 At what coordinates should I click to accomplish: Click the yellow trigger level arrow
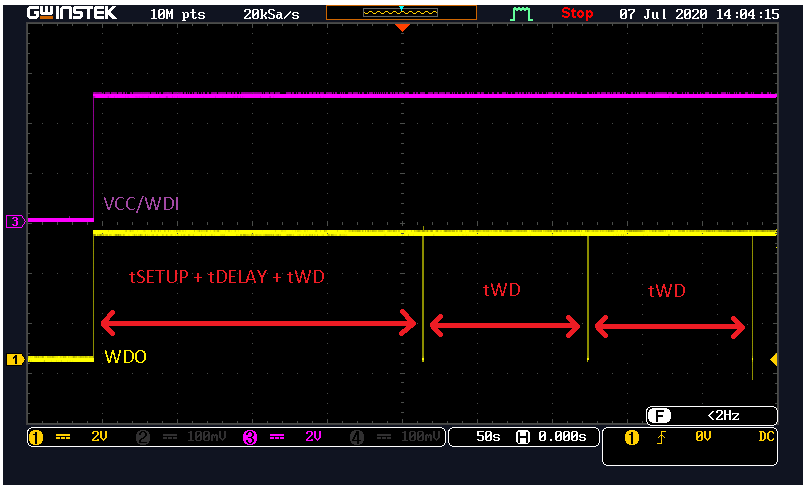pos(774,360)
